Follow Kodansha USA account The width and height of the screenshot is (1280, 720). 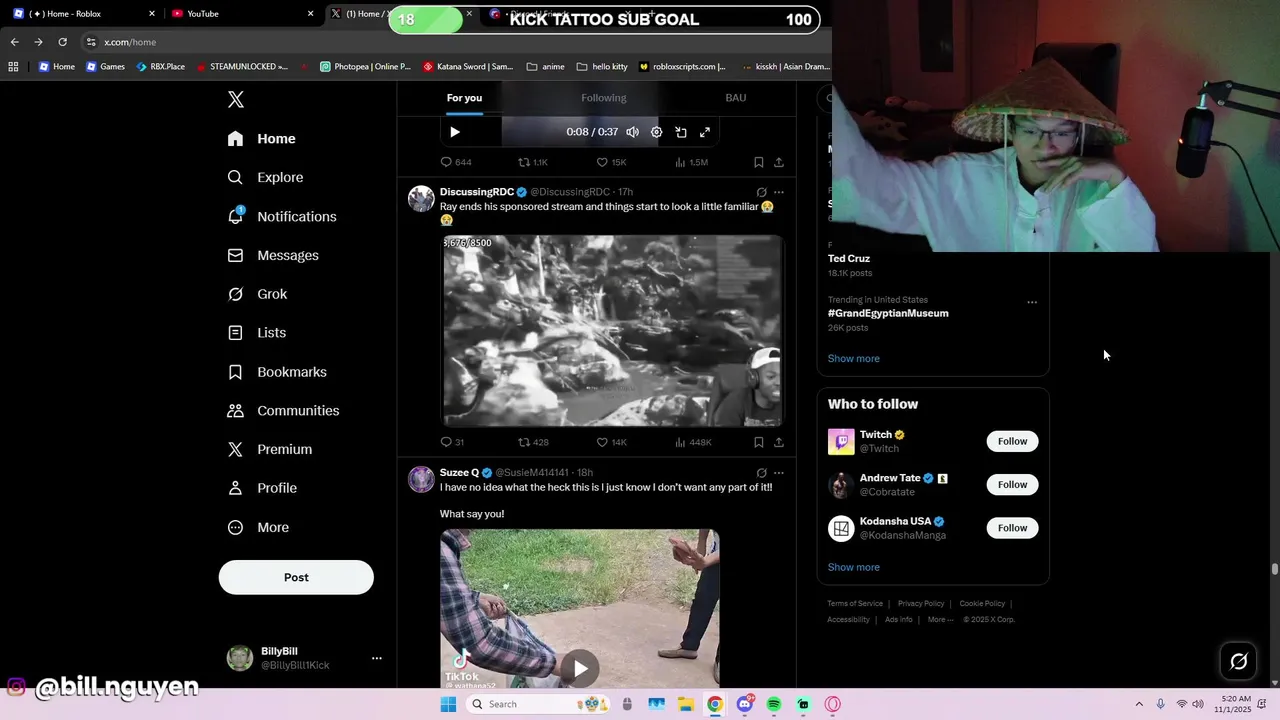(x=1012, y=528)
